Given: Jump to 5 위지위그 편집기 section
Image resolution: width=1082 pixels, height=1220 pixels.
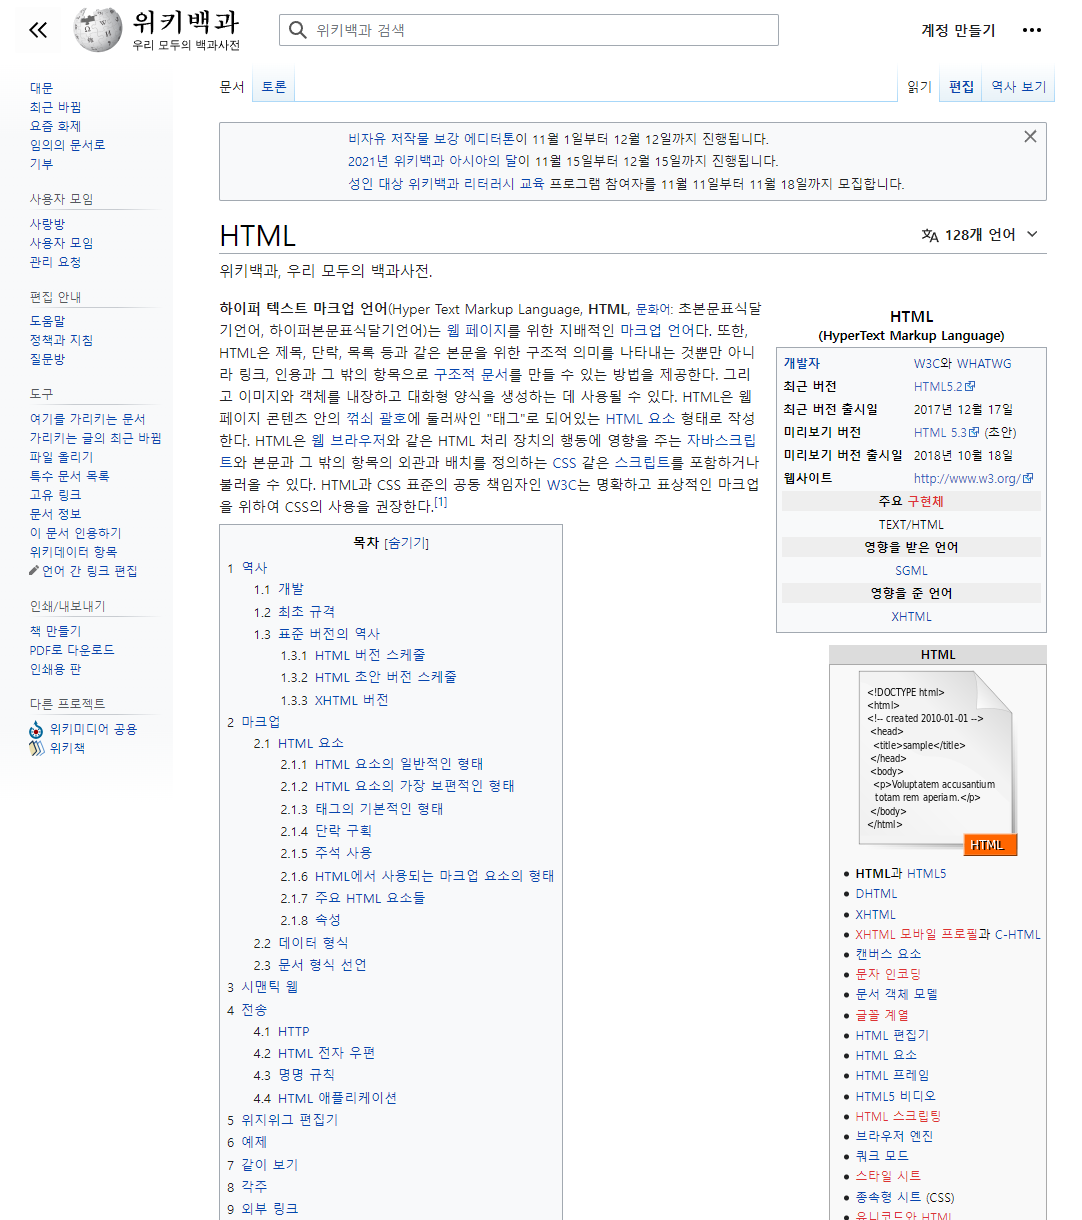Looking at the screenshot, I should 282,1120.
